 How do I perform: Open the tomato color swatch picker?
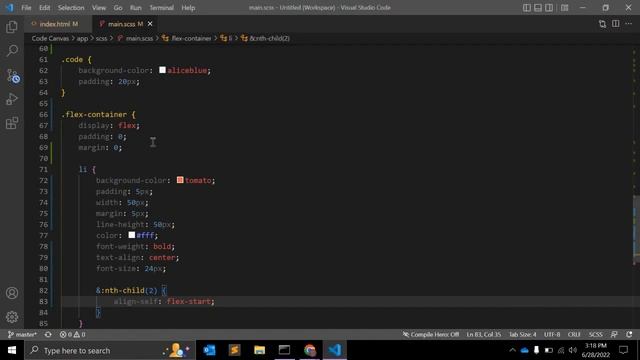[x=180, y=180]
